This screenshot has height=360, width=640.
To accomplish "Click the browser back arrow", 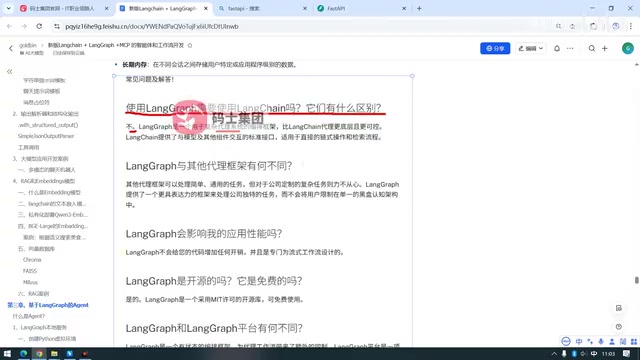I will click(x=9, y=26).
